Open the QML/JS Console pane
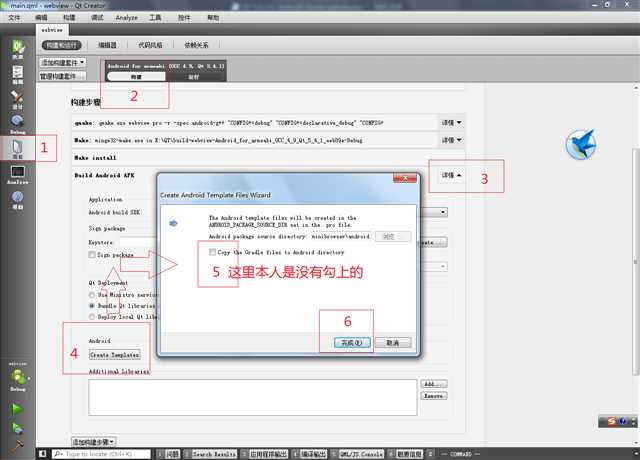The image size is (640, 460). [x=357, y=454]
